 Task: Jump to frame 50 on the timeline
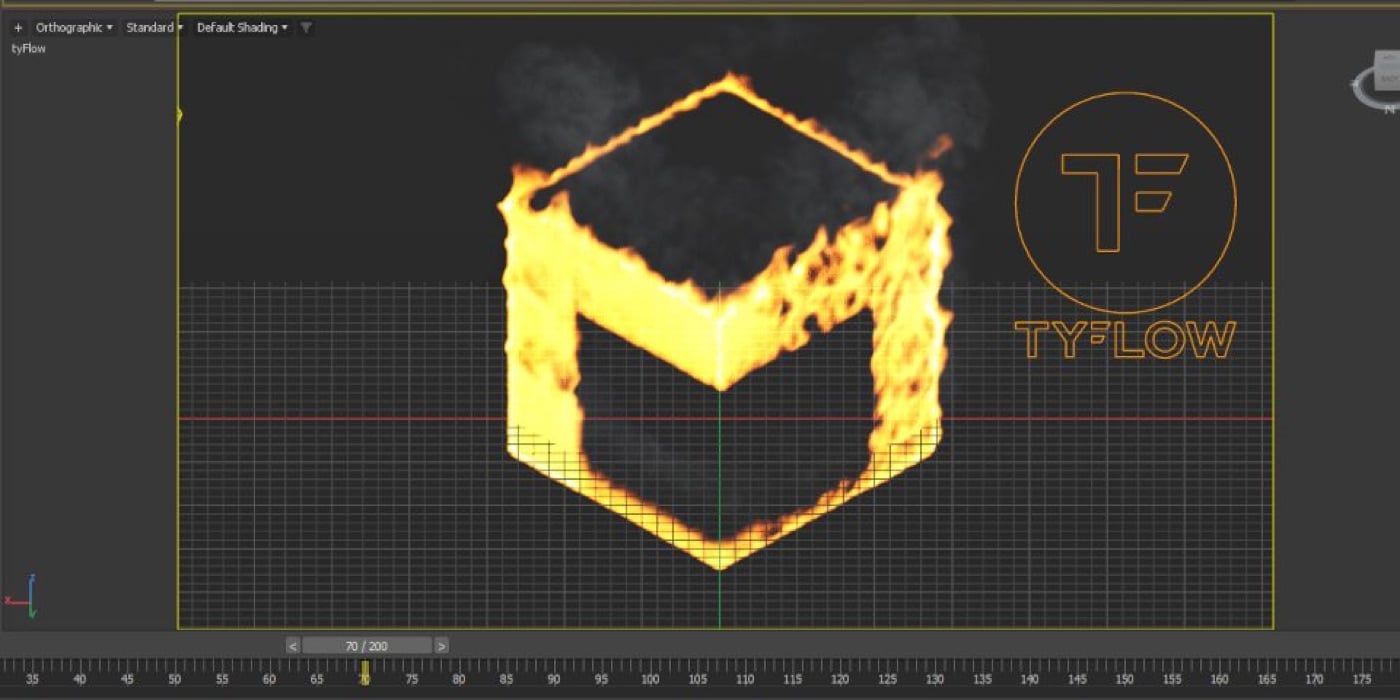coord(175,680)
